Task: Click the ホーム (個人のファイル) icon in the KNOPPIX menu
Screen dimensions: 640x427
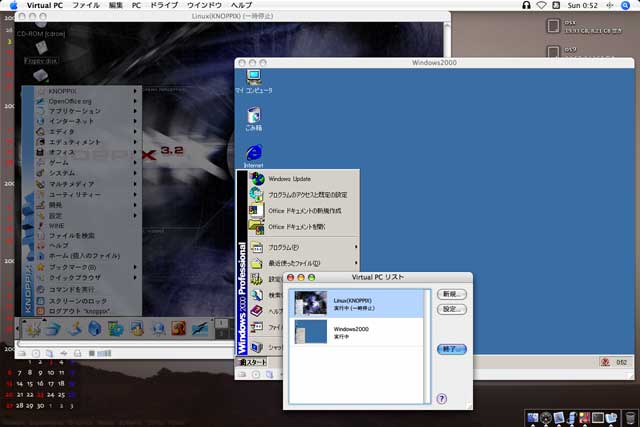Action: click(40, 256)
